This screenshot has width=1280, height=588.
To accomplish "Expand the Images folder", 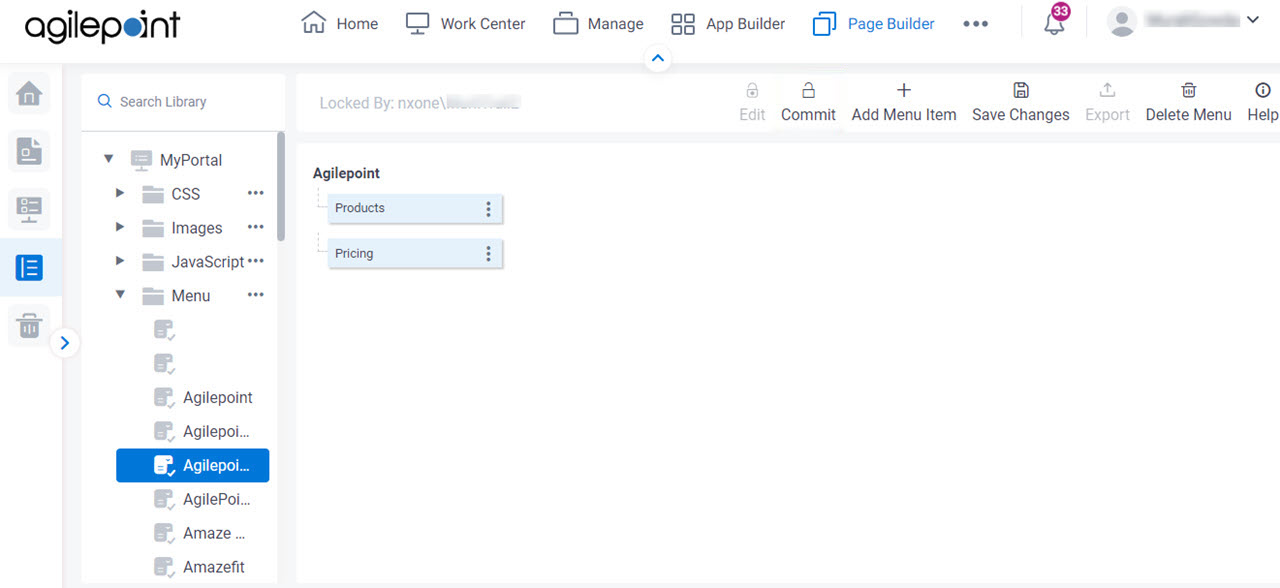I will click(x=120, y=227).
